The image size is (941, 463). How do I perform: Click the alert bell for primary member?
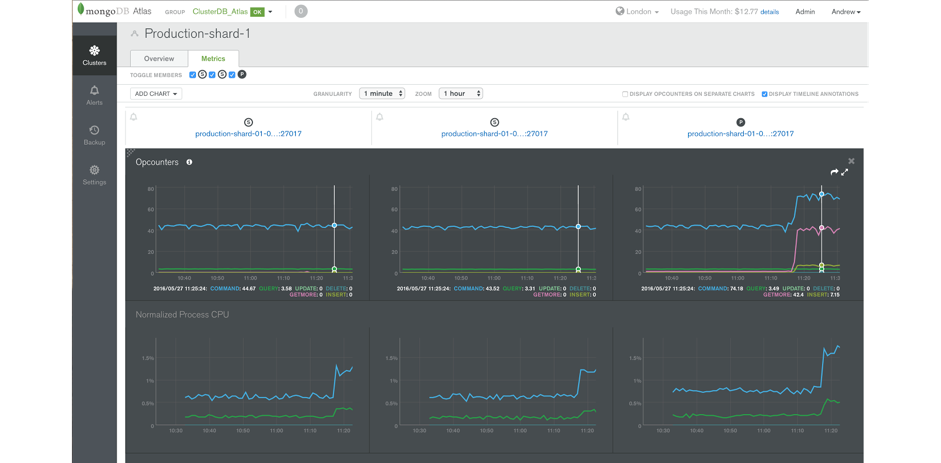point(625,117)
